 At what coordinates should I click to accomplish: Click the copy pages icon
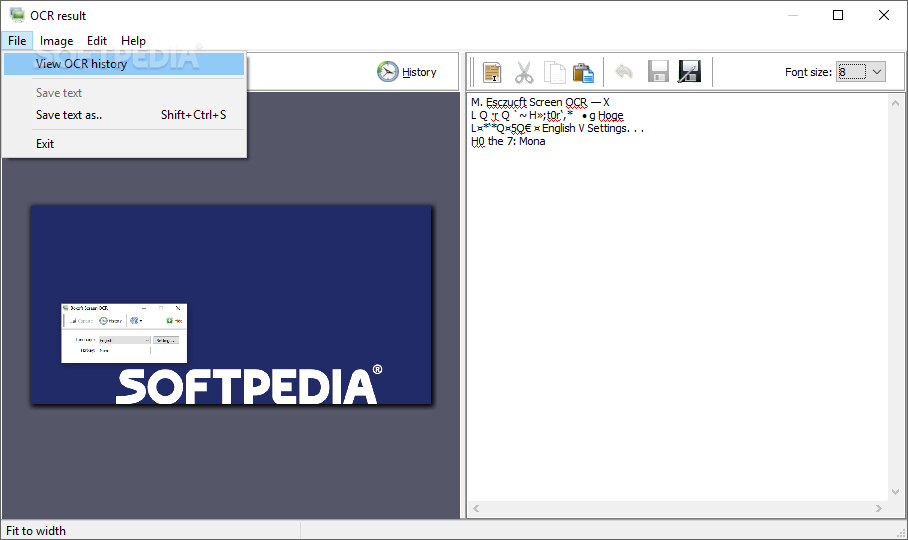pos(554,72)
